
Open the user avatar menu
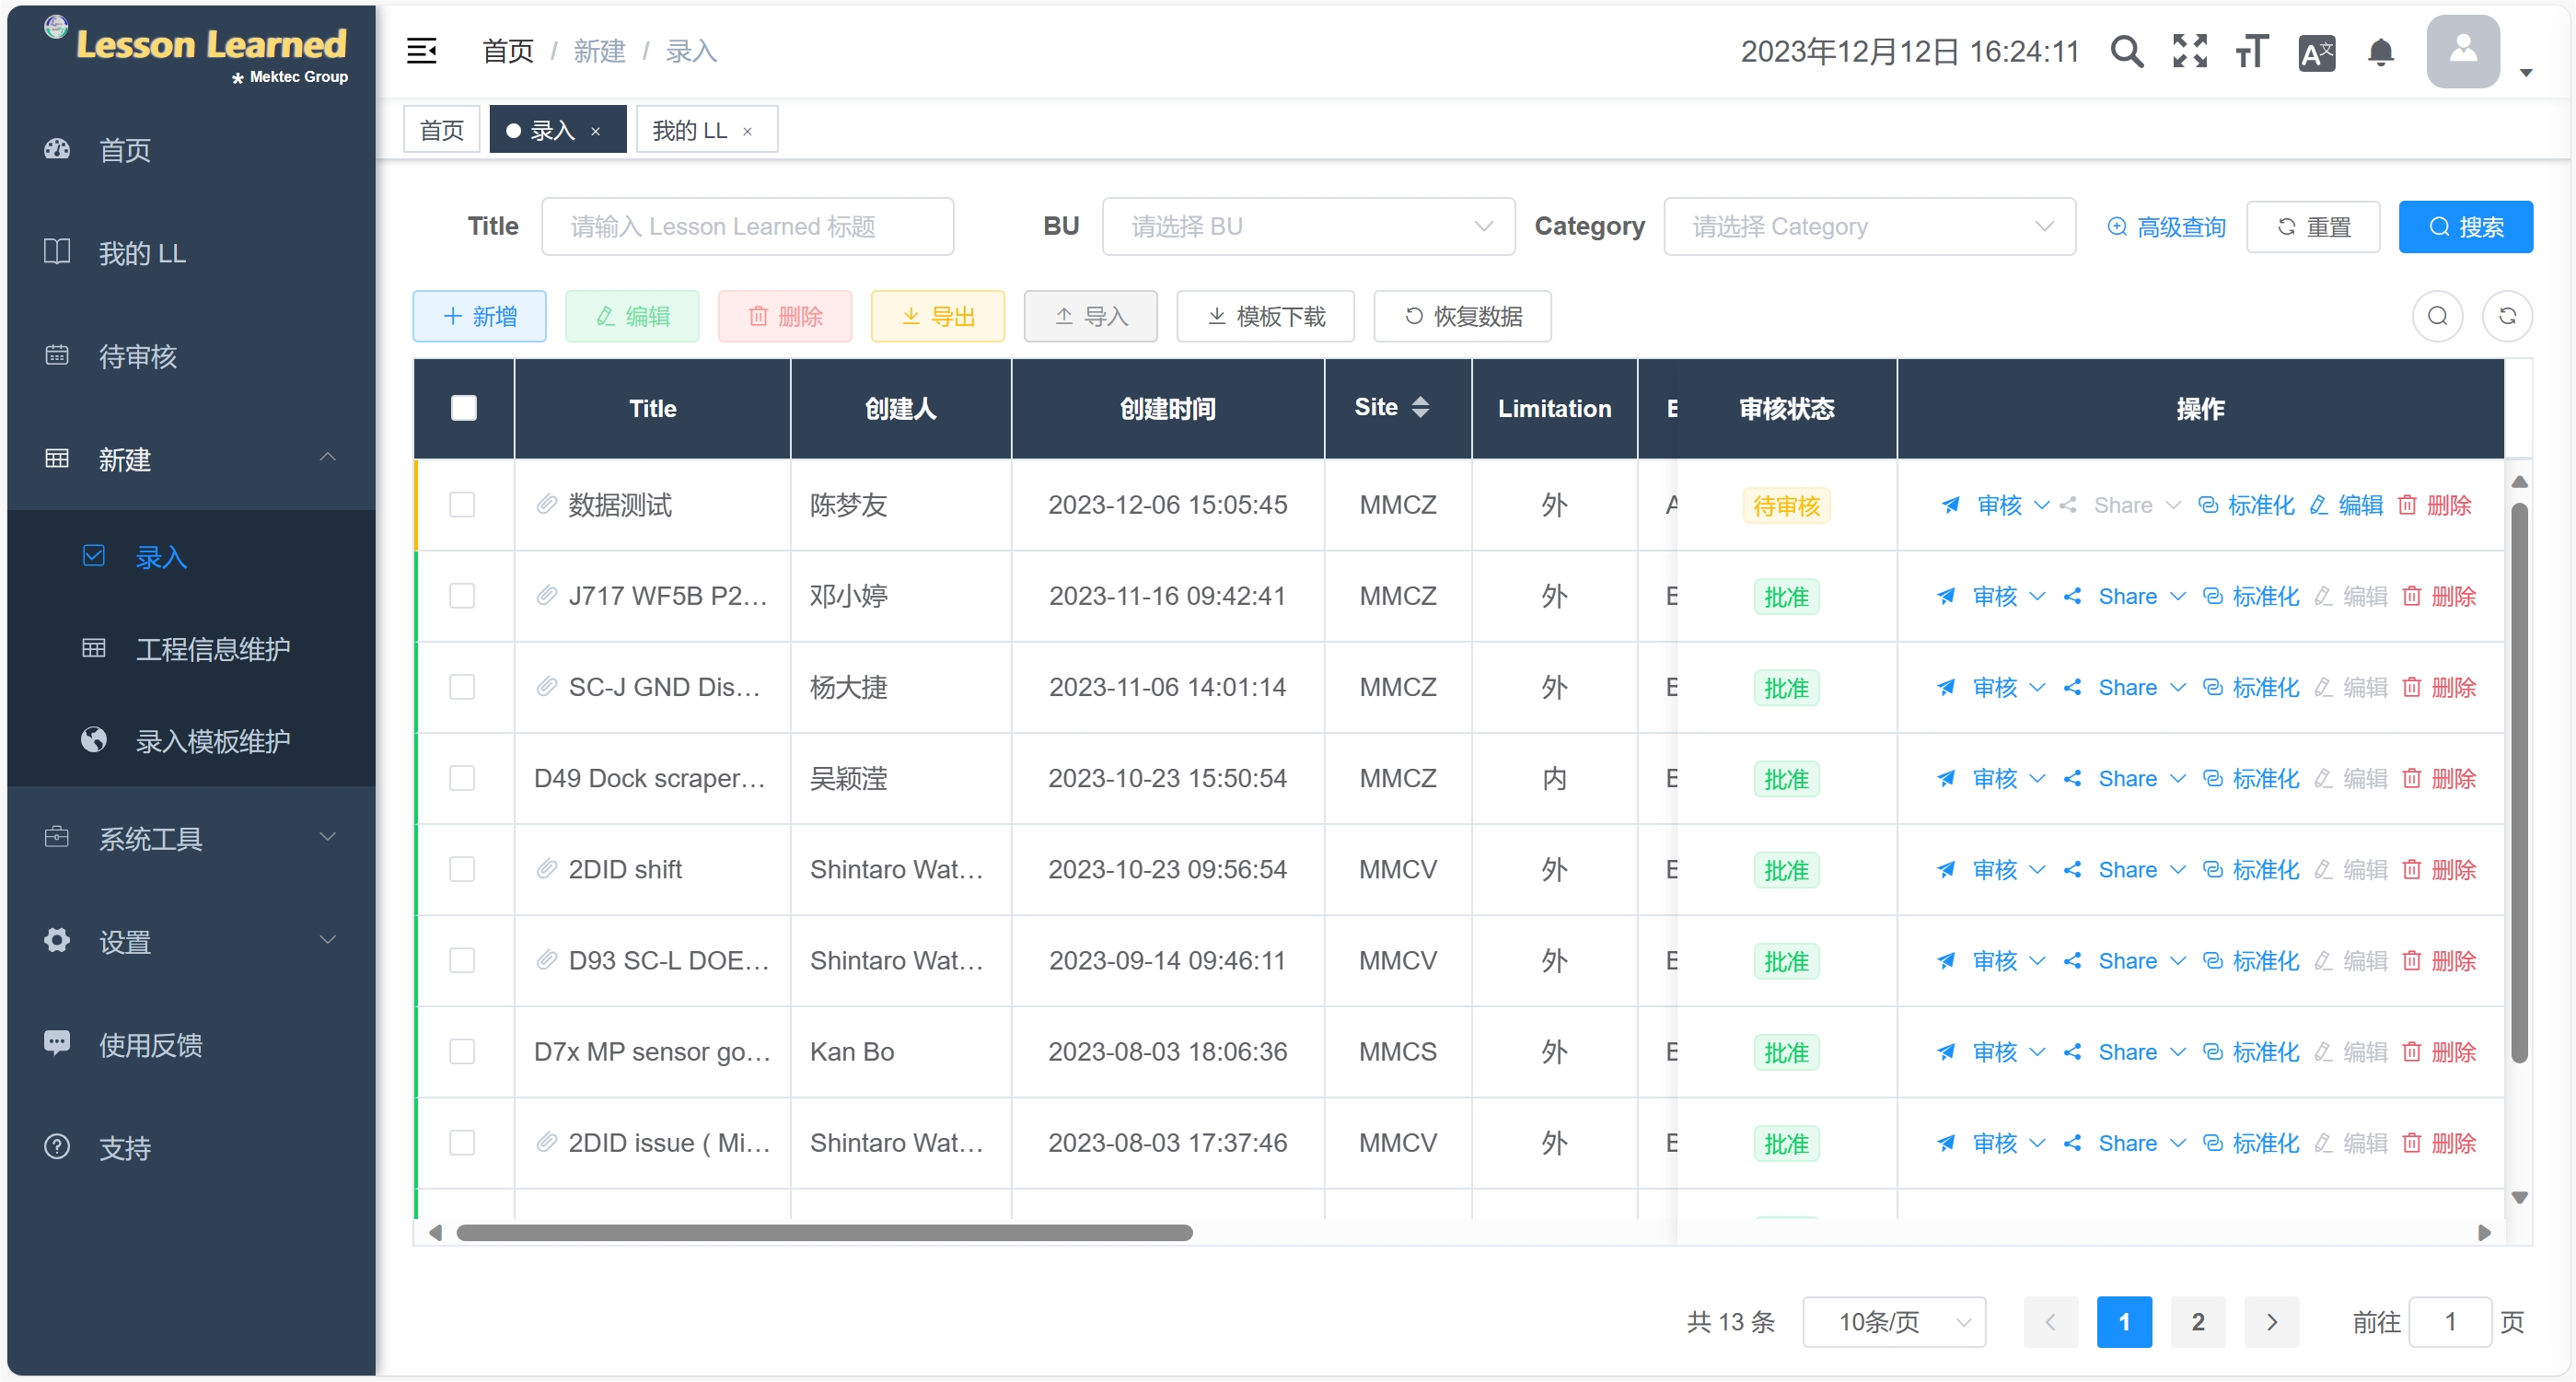[2463, 51]
